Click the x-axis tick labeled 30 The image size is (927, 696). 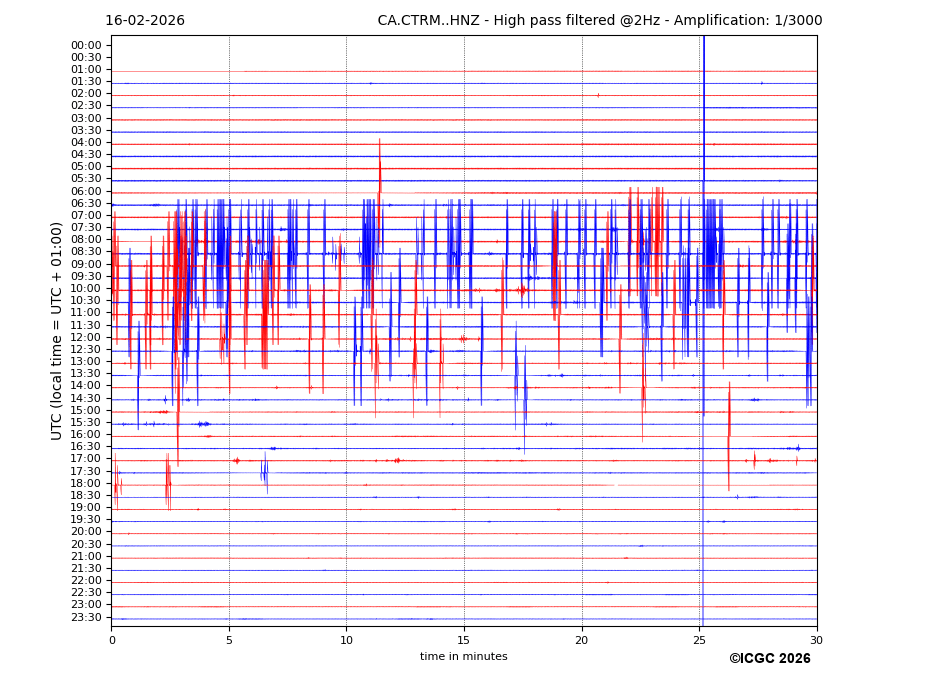pyautogui.click(x=817, y=640)
